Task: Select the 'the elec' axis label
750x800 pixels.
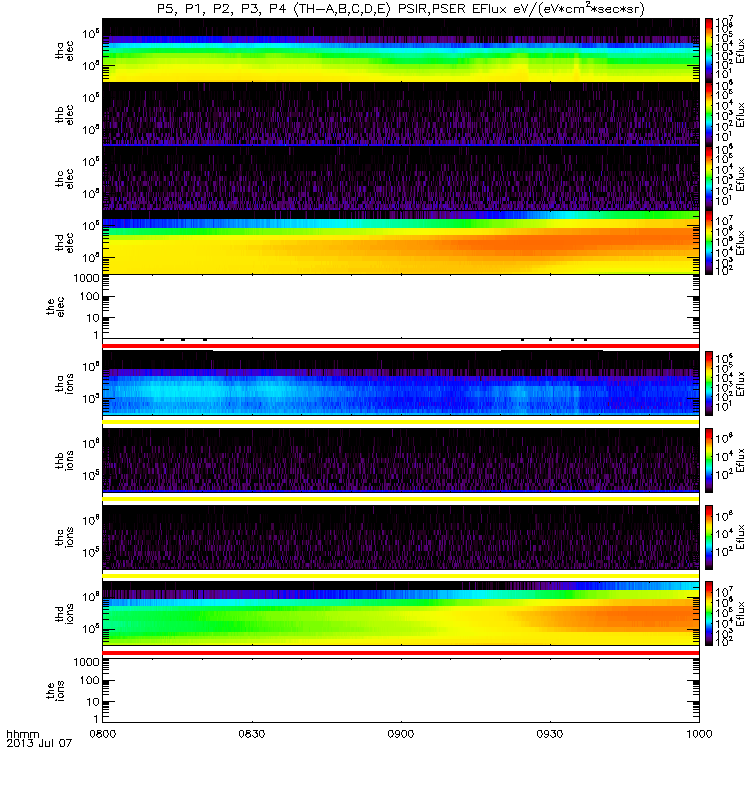Action: click(x=56, y=307)
